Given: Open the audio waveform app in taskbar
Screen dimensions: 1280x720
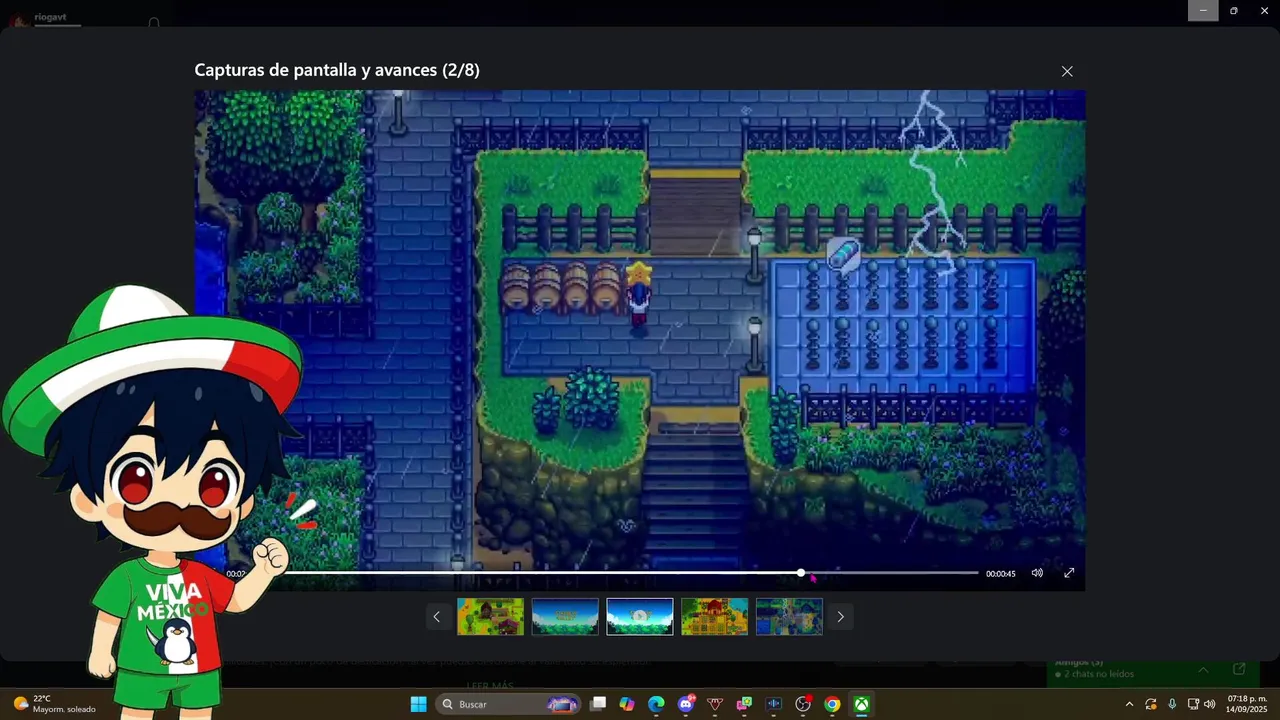Looking at the screenshot, I should (773, 704).
